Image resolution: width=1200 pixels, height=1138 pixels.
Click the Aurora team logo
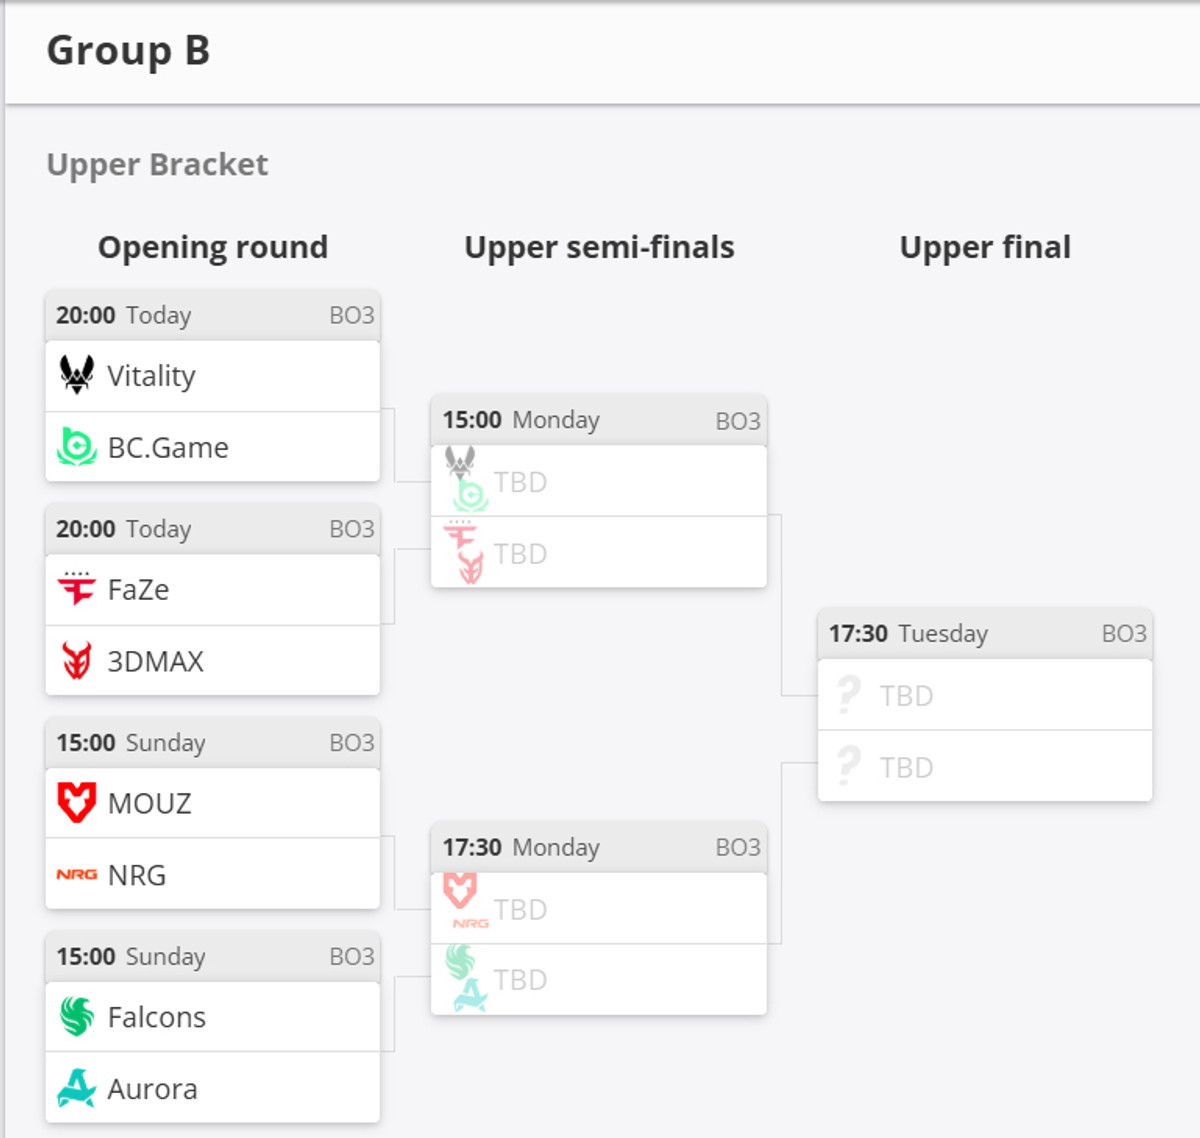(x=76, y=1088)
